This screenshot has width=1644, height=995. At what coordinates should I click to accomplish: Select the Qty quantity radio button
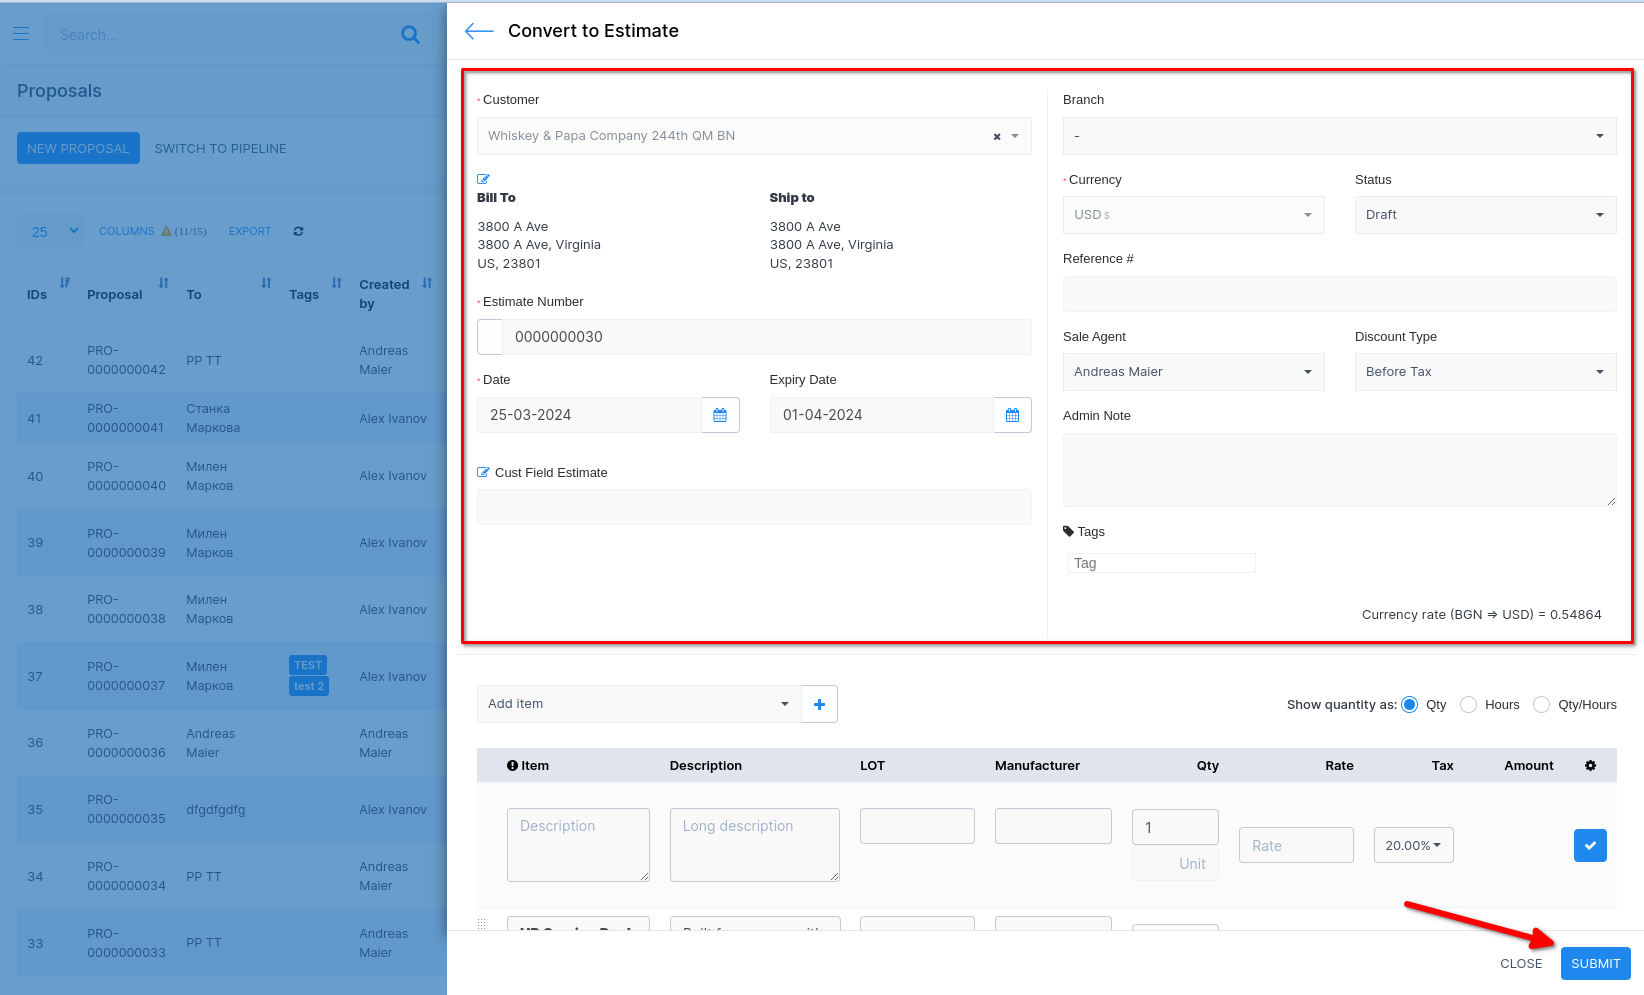pyautogui.click(x=1410, y=705)
